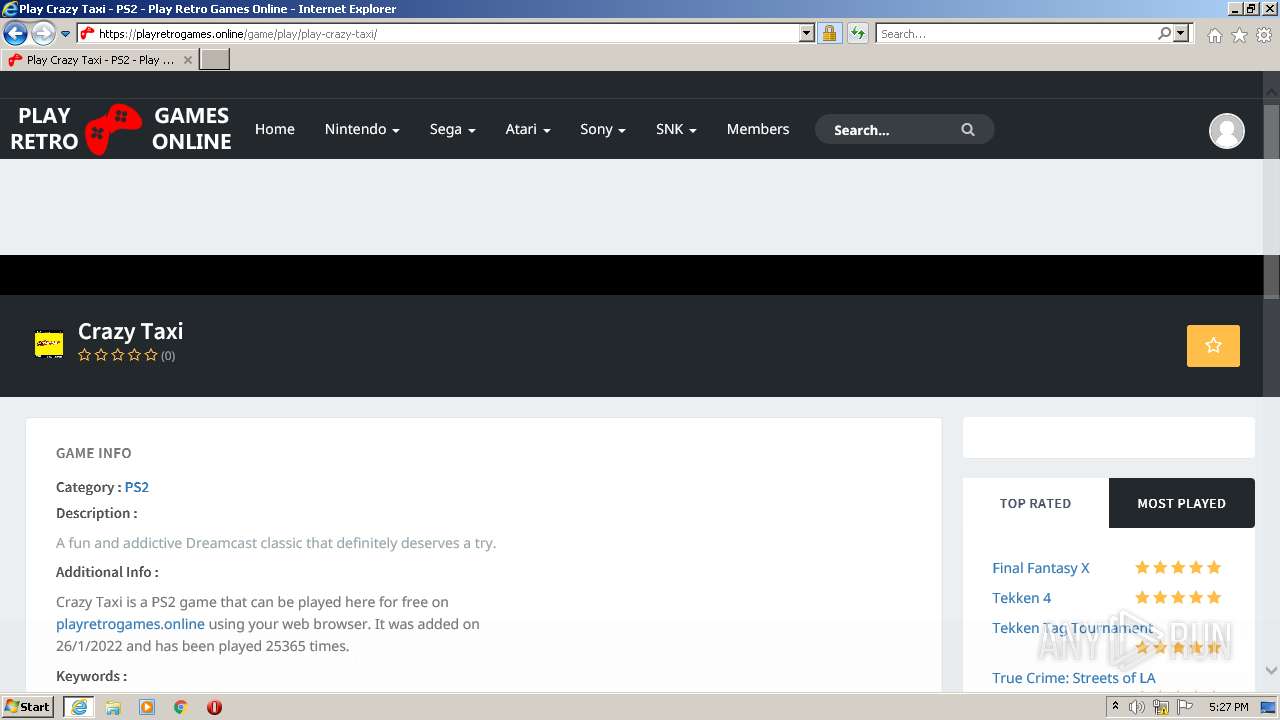1280x720 pixels.
Task: Rate Crazy Taxi three stars
Action: (118, 355)
